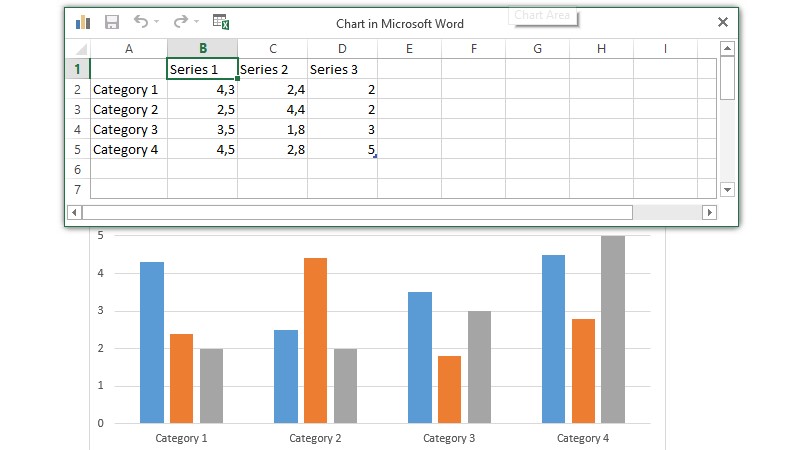
Task: Click the horizontal scrollbar right arrow
Action: 710,212
